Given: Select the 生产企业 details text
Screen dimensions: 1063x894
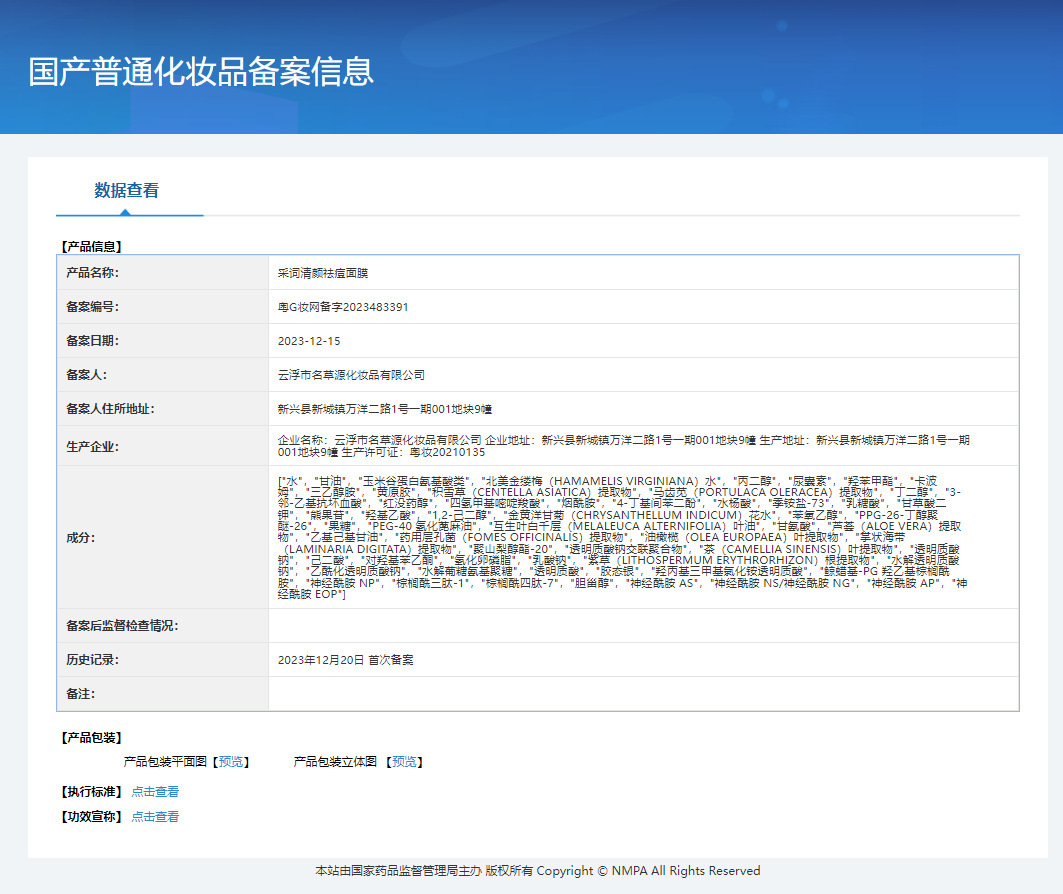Looking at the screenshot, I should (x=624, y=446).
